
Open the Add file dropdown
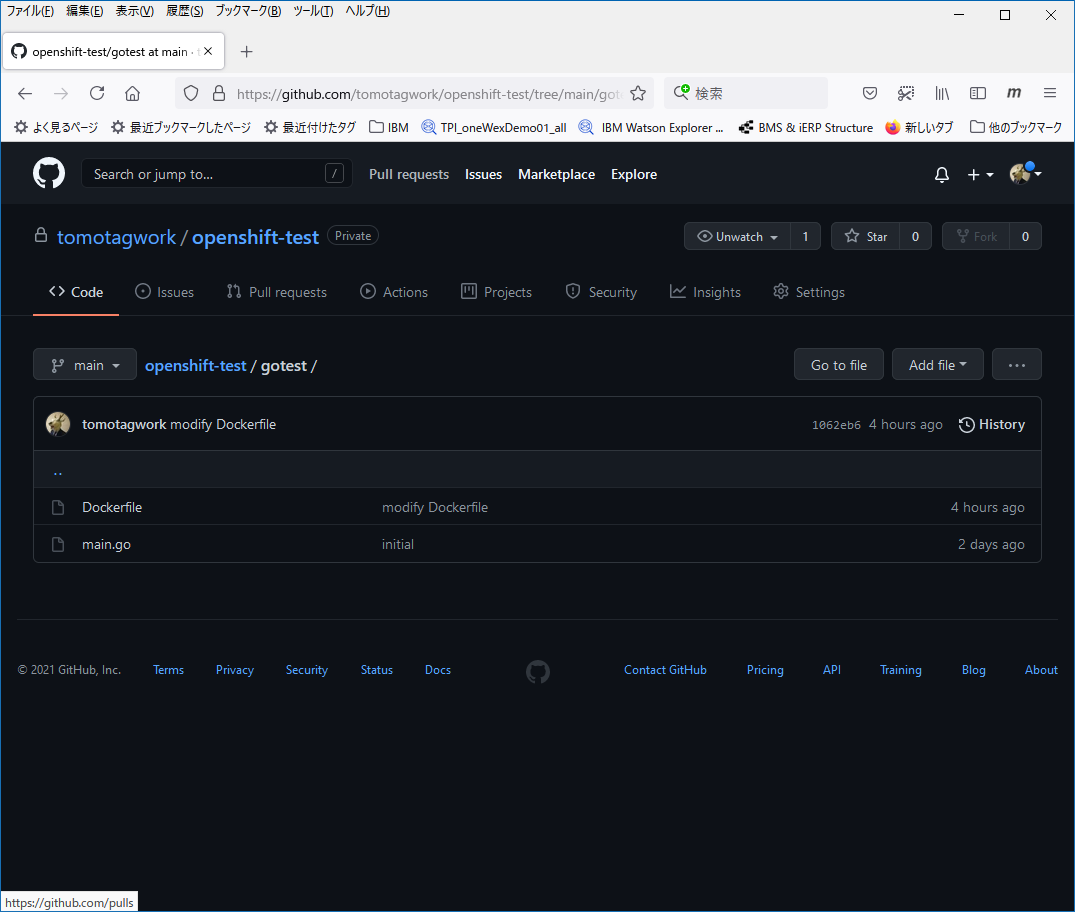(x=937, y=365)
